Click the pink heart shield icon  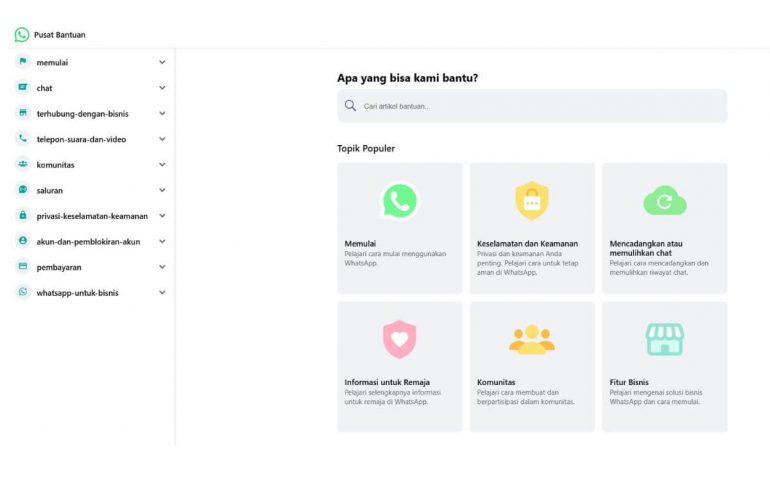point(400,339)
